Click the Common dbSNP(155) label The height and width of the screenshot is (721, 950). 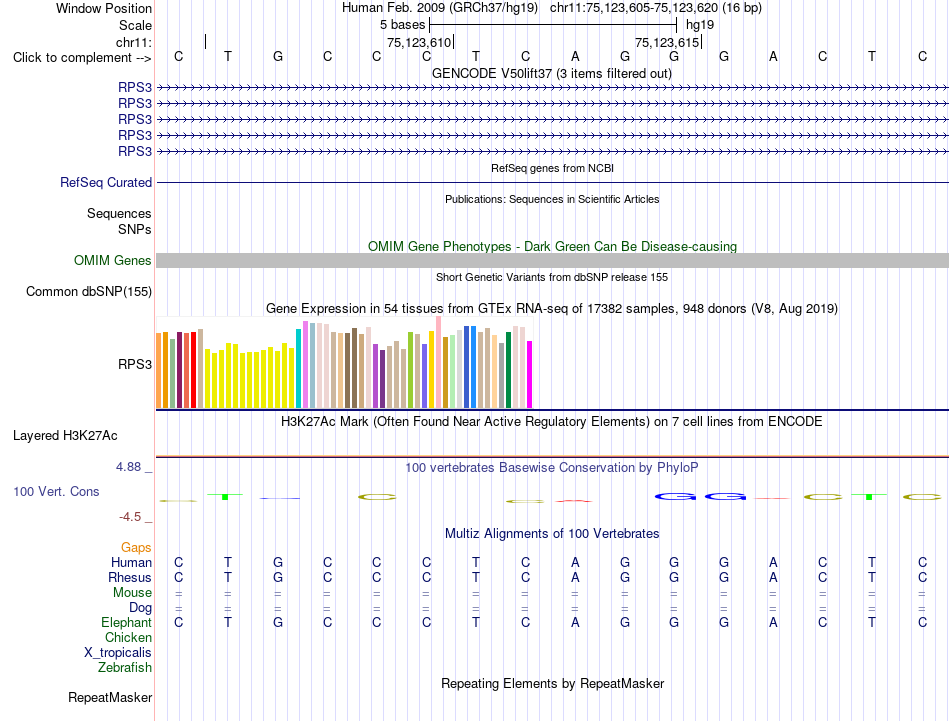(88, 291)
